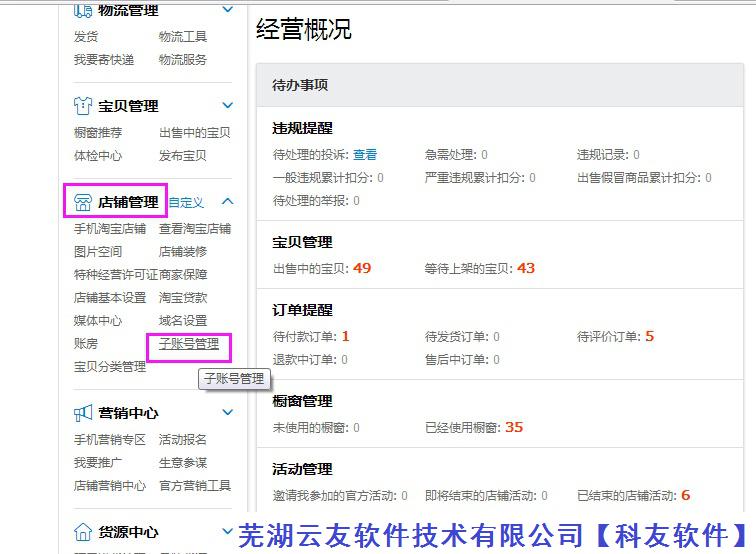Screen dimensions: 756x554
Task: Open 账房 link
Action: click(86, 344)
